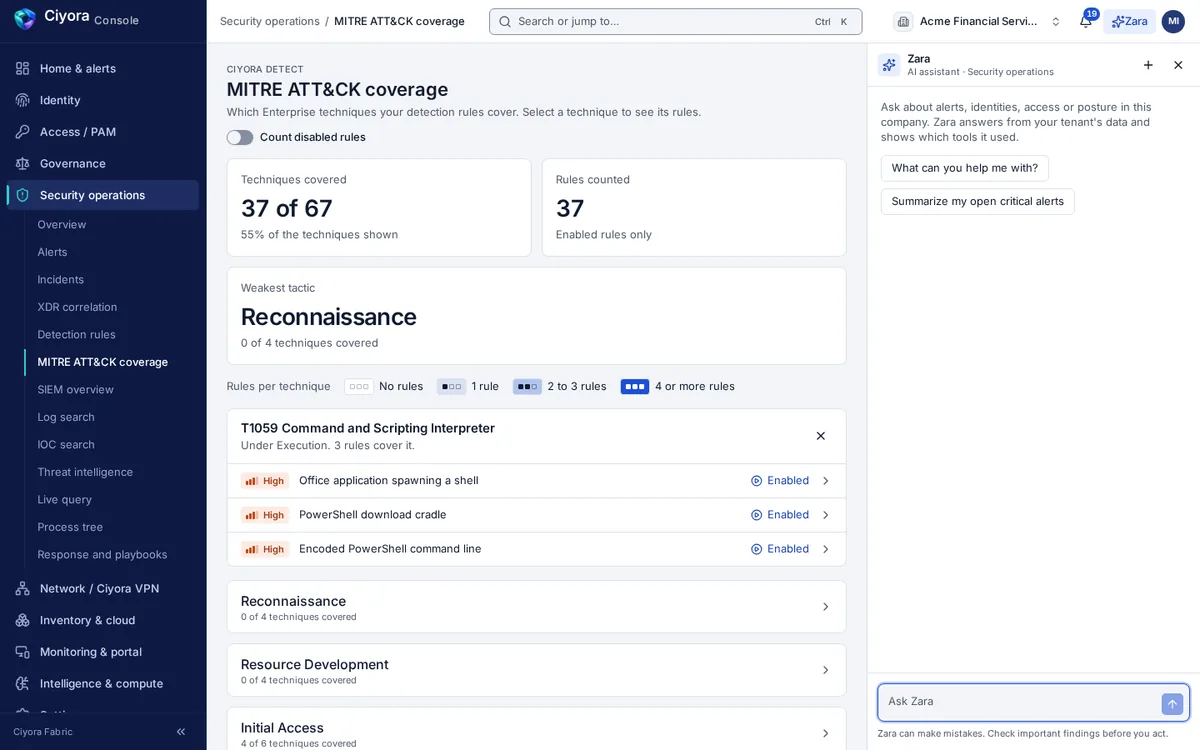Open PowerShell download cradle rule

click(x=536, y=515)
